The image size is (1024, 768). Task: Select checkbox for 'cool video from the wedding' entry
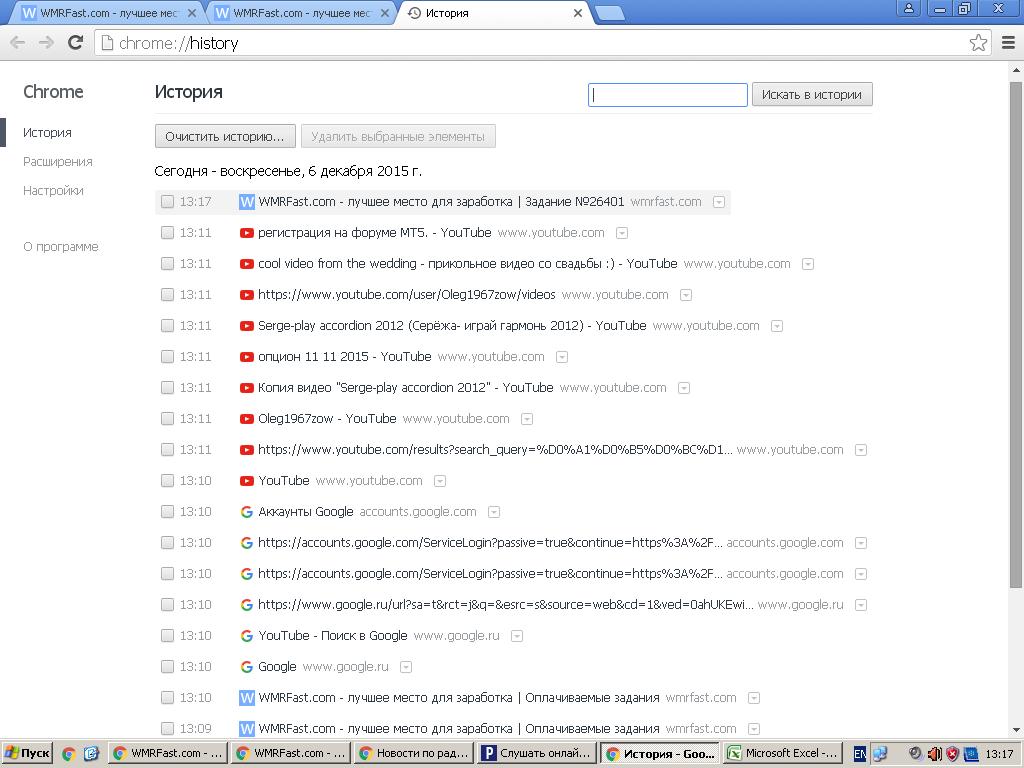coord(167,264)
